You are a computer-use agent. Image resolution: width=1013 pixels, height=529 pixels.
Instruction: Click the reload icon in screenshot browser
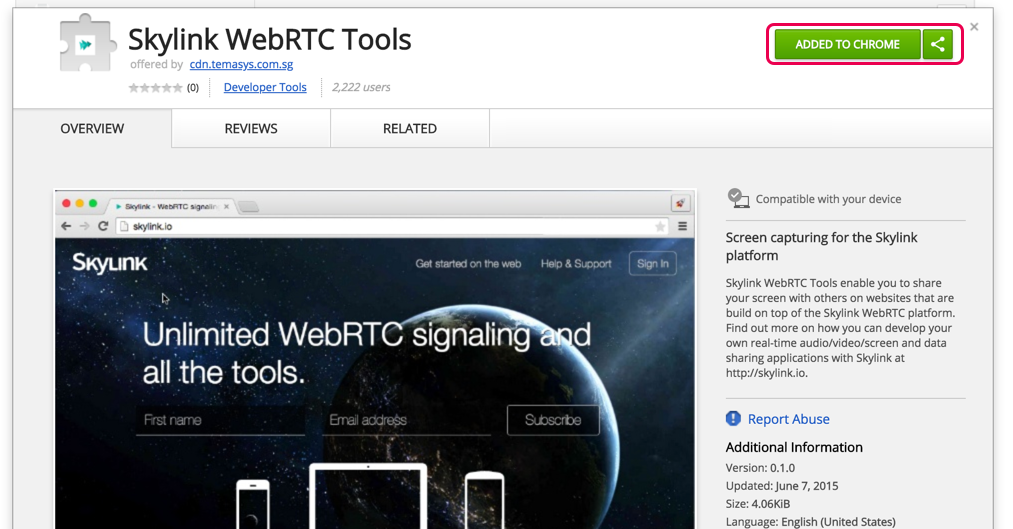[103, 226]
